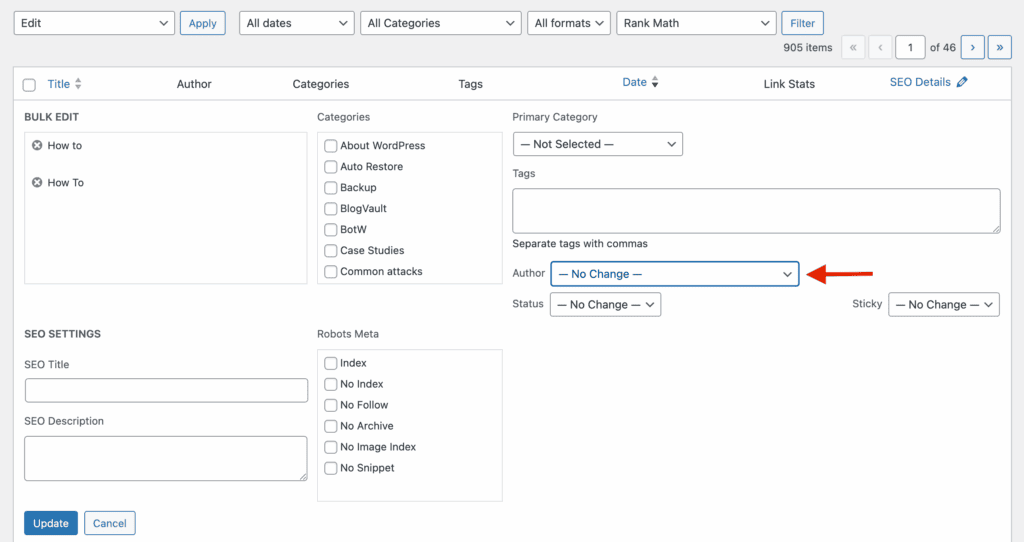Cancel the bulk edit

(110, 523)
